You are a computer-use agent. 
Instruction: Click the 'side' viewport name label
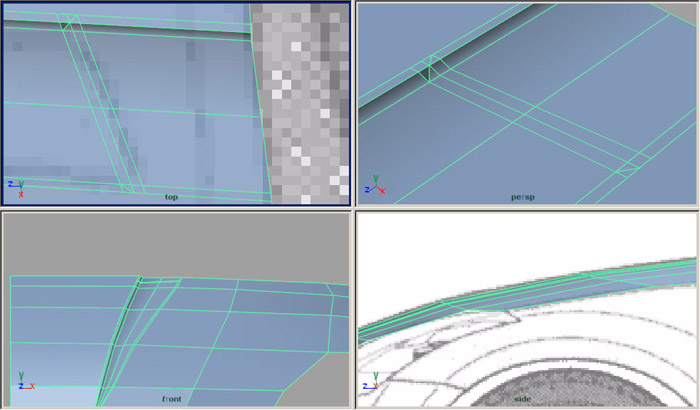tap(522, 399)
